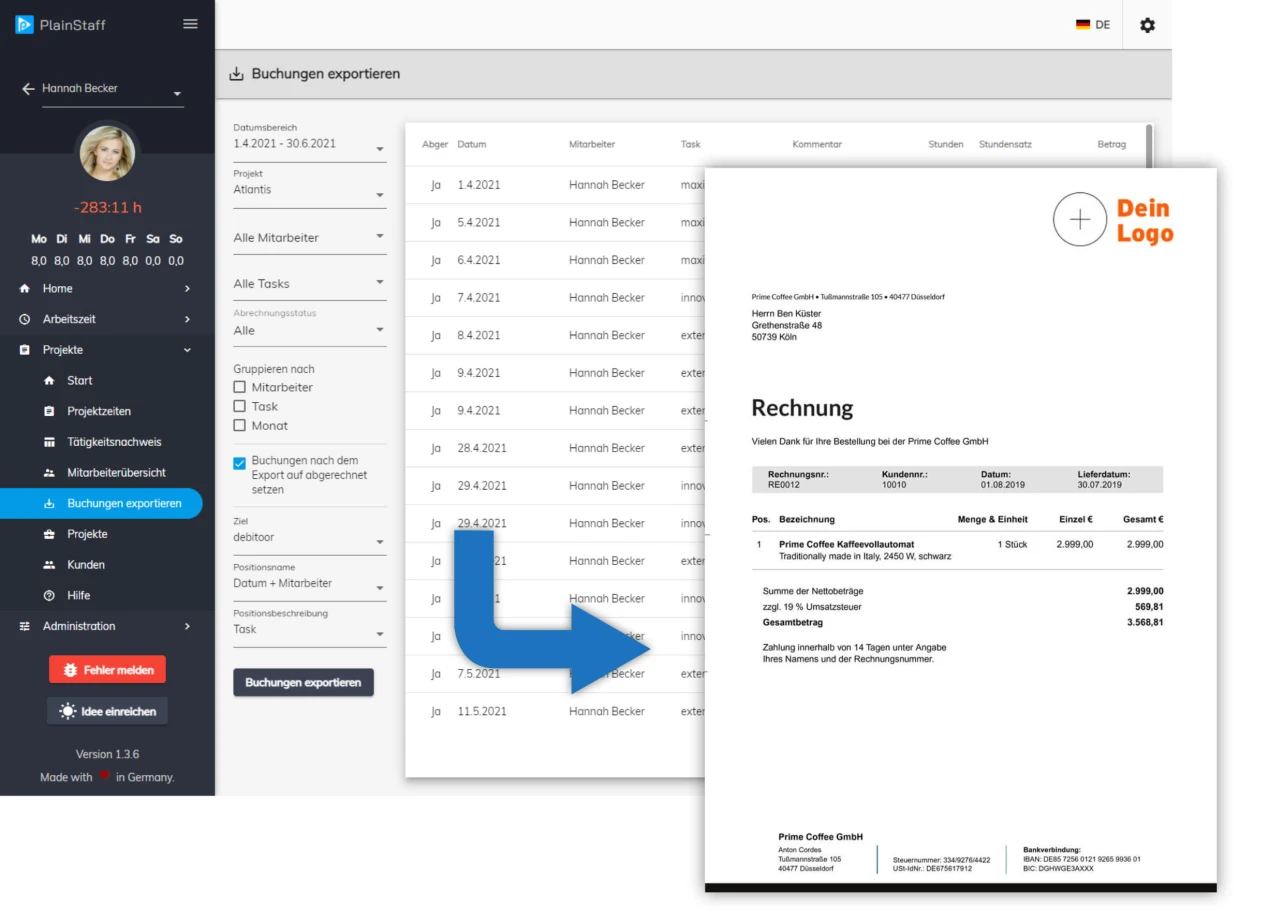Click the Datum column header
The height and width of the screenshot is (923, 1284).
point(471,145)
